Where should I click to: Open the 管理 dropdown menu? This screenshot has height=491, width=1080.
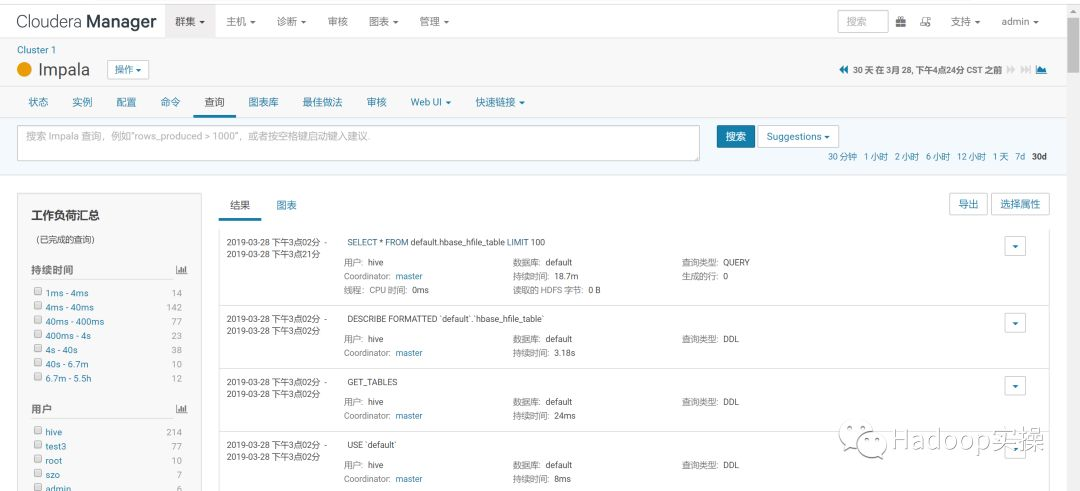pos(435,22)
